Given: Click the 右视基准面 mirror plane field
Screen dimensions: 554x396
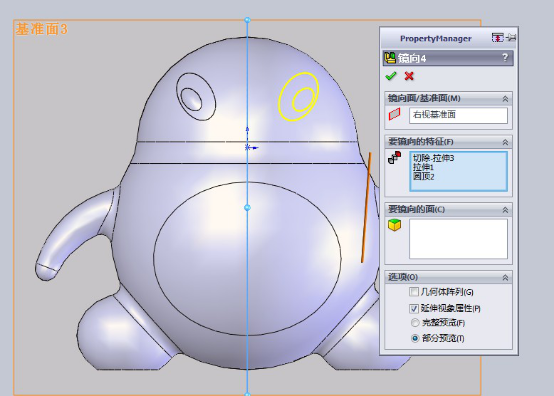Looking at the screenshot, I should 458,115.
